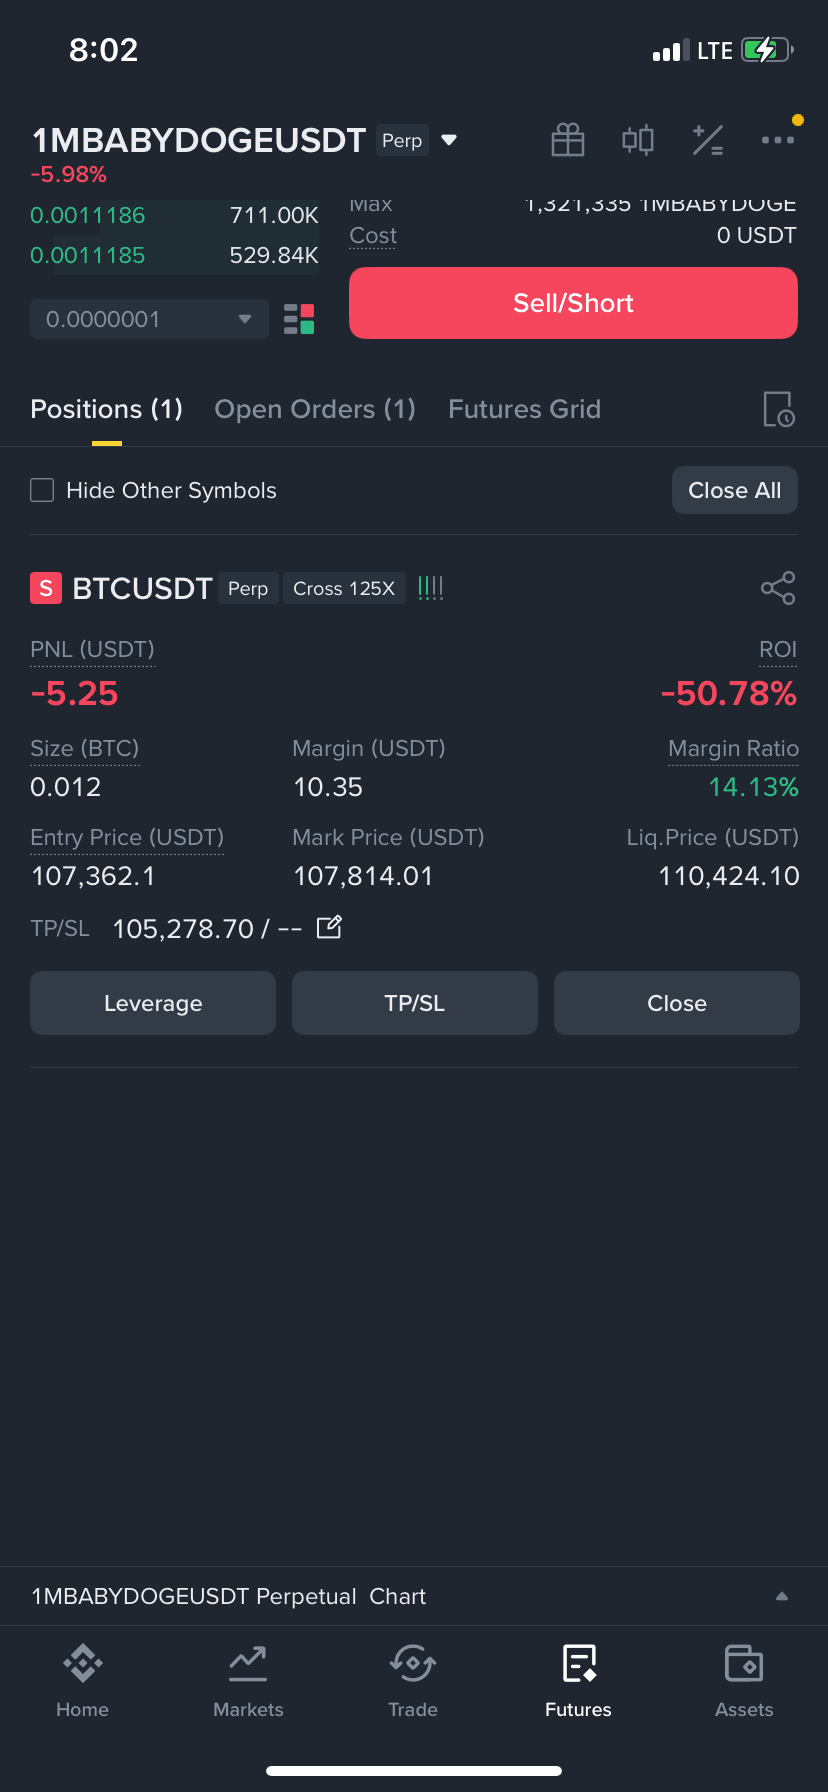Tick the Hide Other Symbols checkbox

pos(42,490)
